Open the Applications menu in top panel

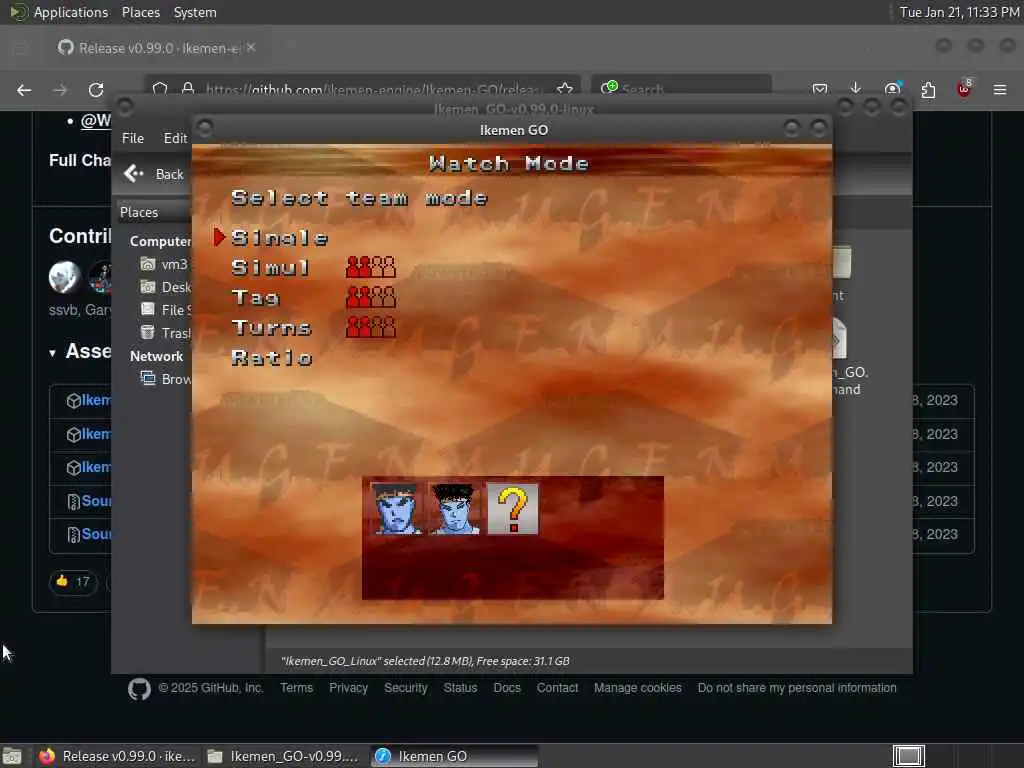coord(59,12)
